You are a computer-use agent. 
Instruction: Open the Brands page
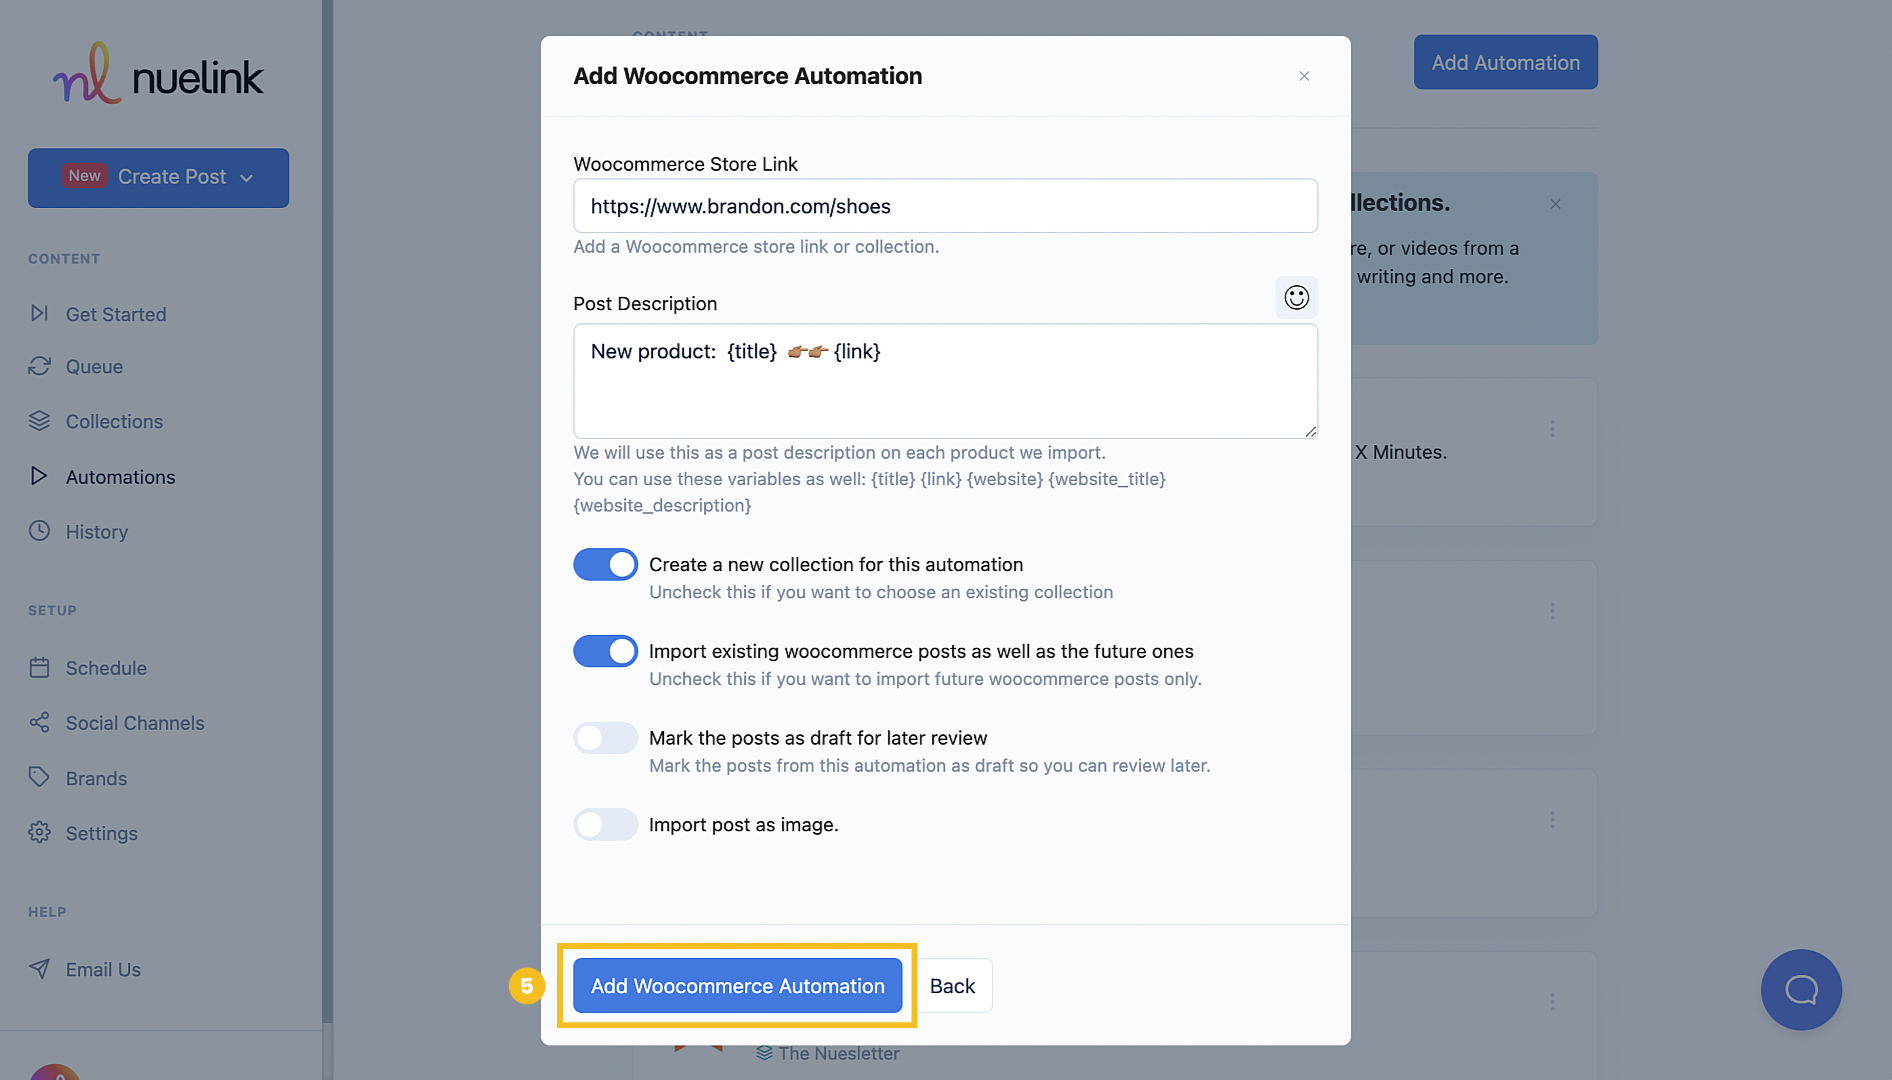(96, 778)
